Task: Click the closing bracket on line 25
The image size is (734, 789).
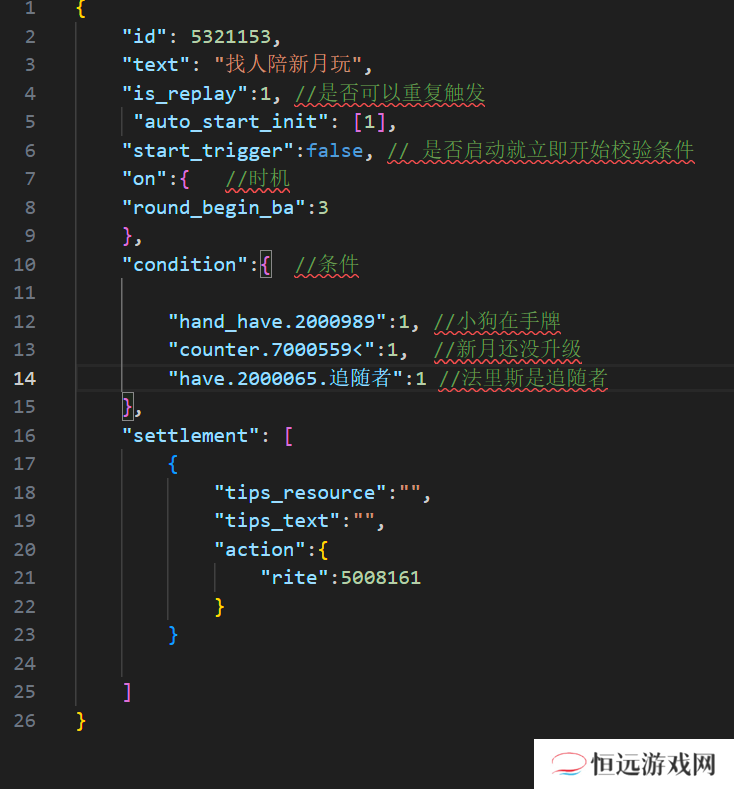Action: pyautogui.click(x=127, y=692)
